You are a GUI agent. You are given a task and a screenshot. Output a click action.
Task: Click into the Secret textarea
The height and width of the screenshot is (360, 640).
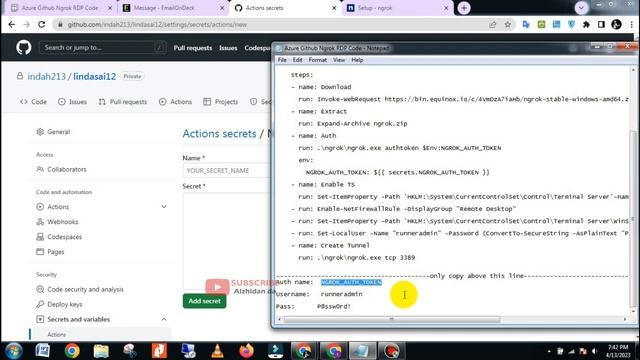(227, 241)
